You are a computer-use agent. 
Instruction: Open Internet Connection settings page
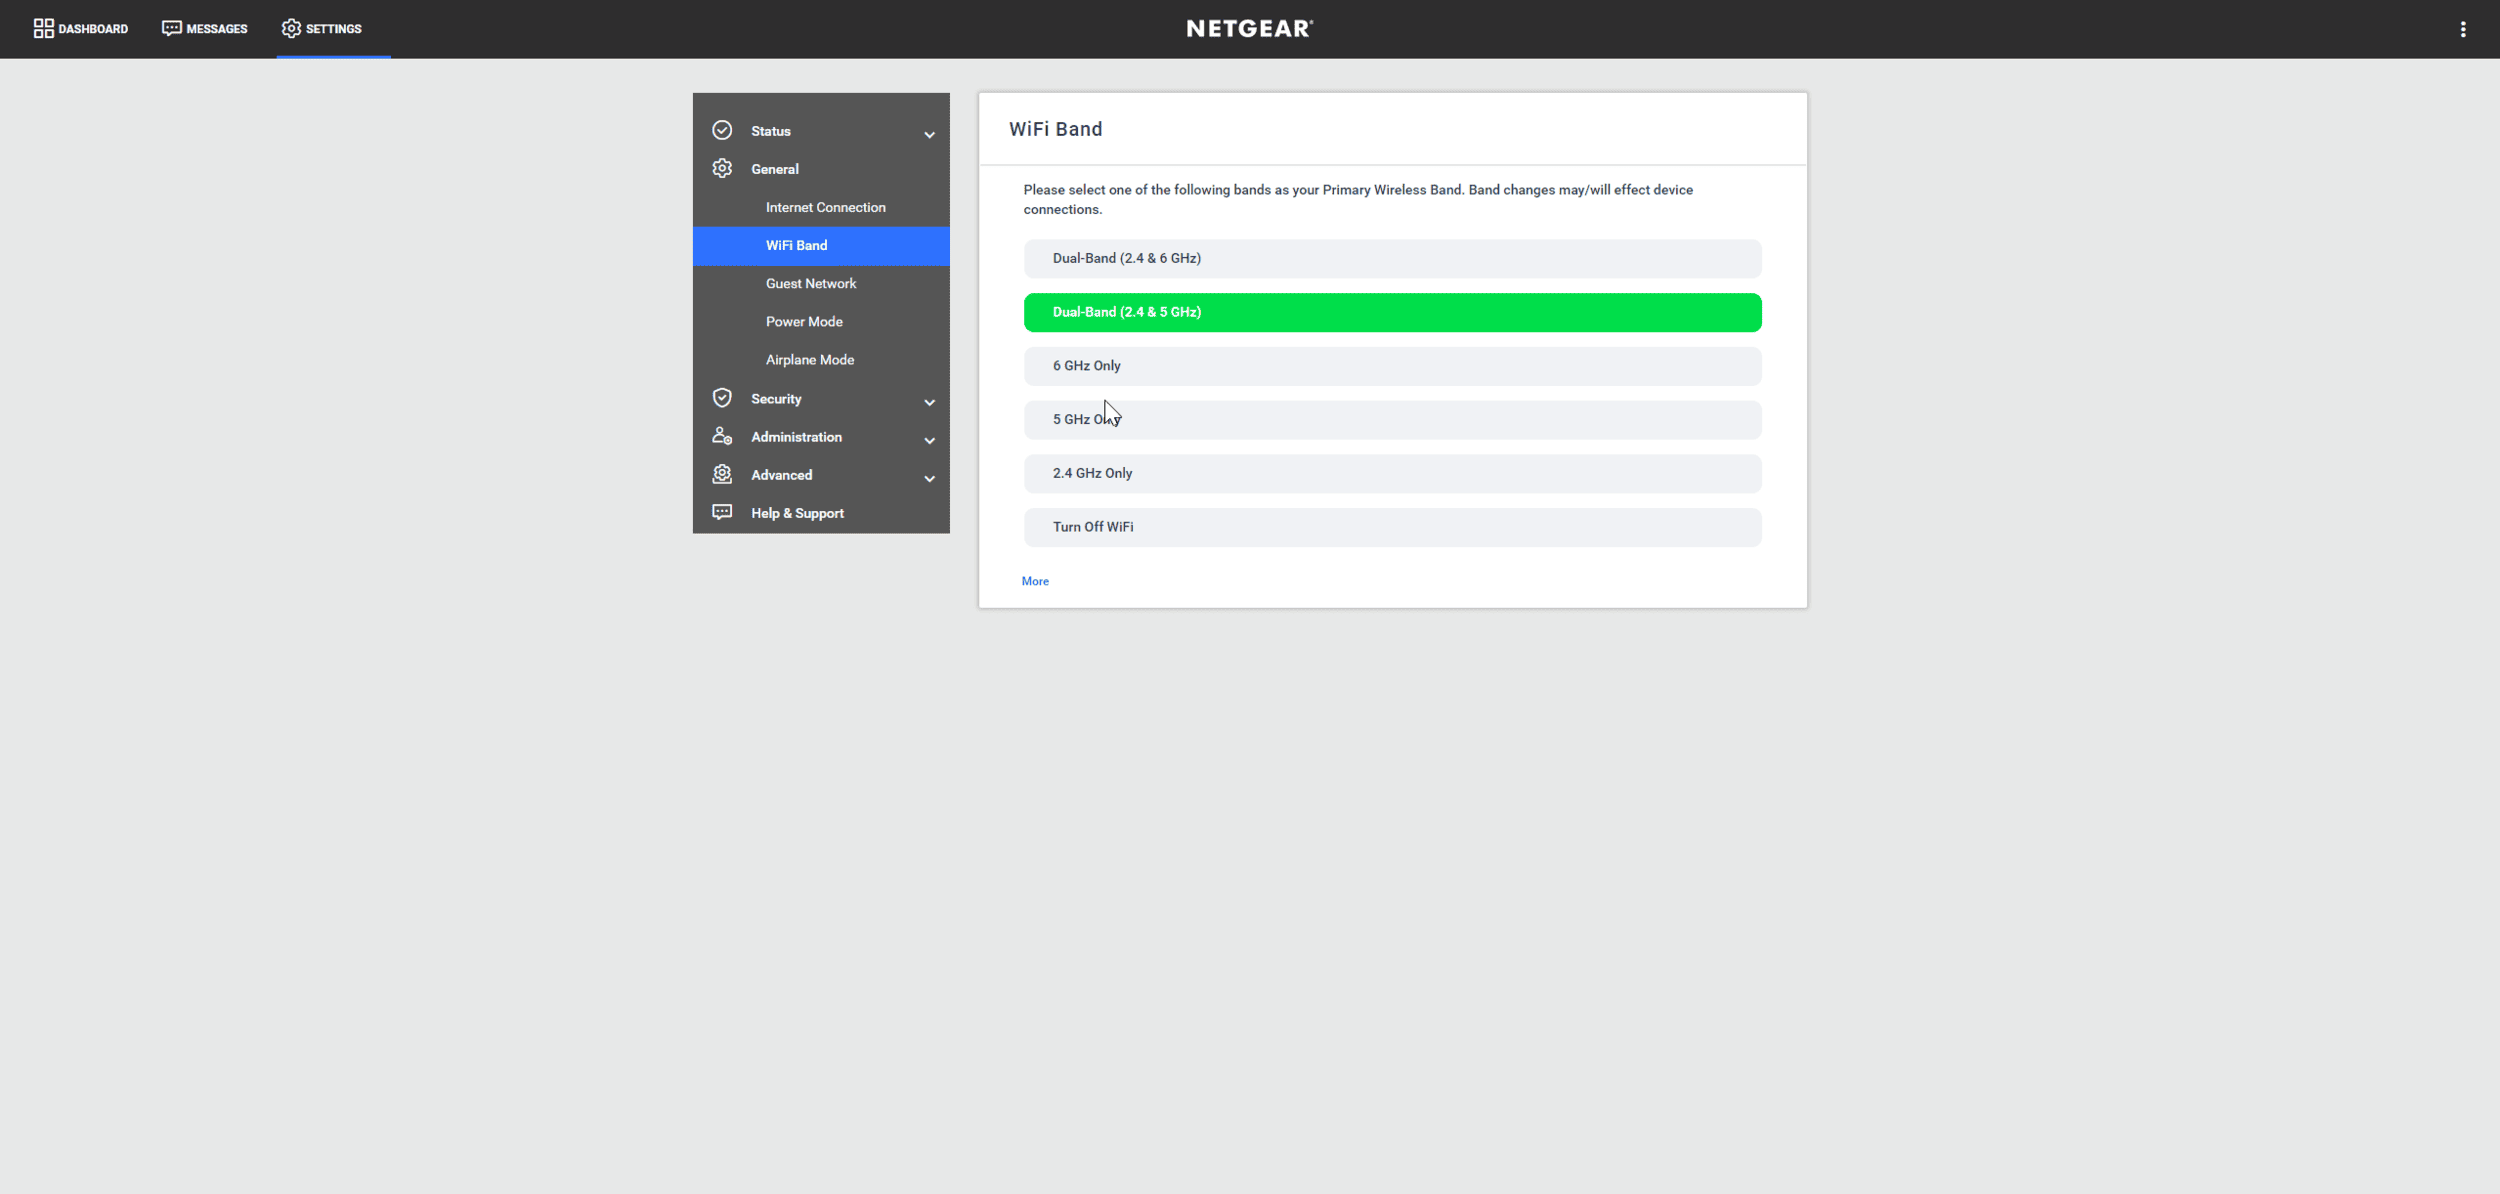[825, 207]
